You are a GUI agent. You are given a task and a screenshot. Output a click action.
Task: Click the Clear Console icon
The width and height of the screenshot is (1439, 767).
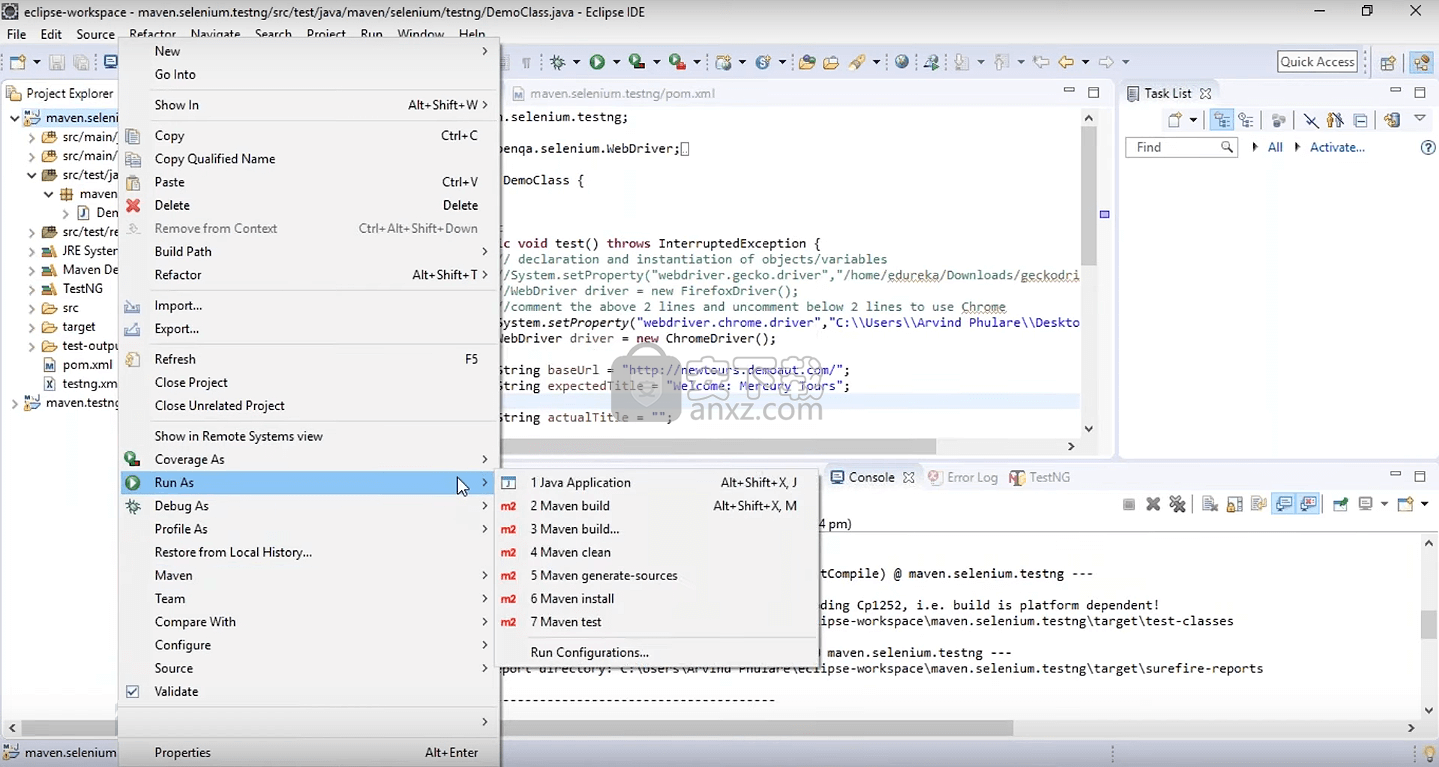1210,504
